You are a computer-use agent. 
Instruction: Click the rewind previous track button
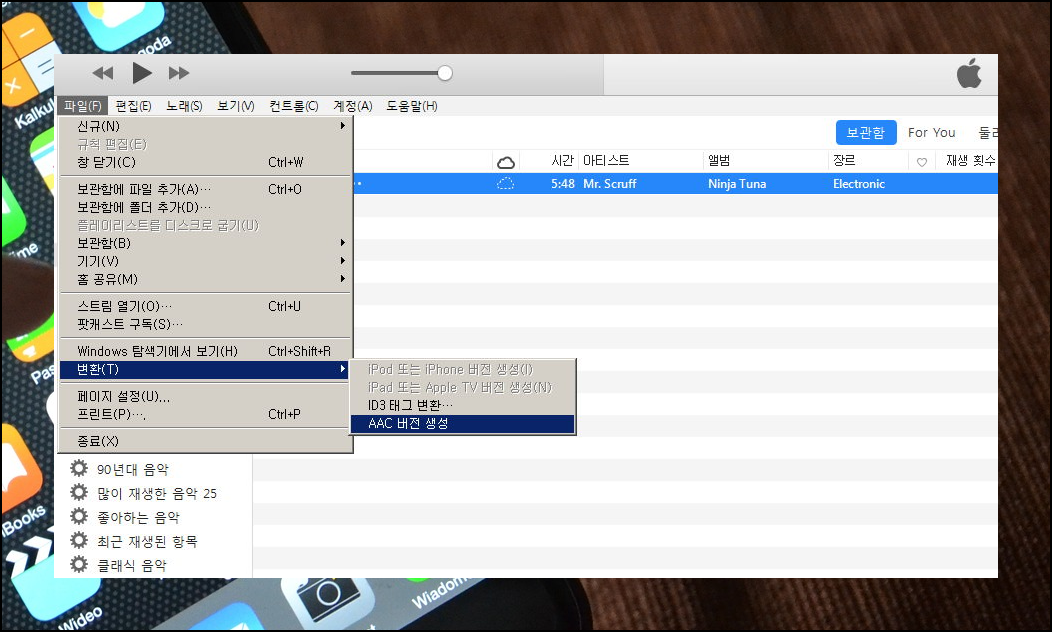[103, 73]
